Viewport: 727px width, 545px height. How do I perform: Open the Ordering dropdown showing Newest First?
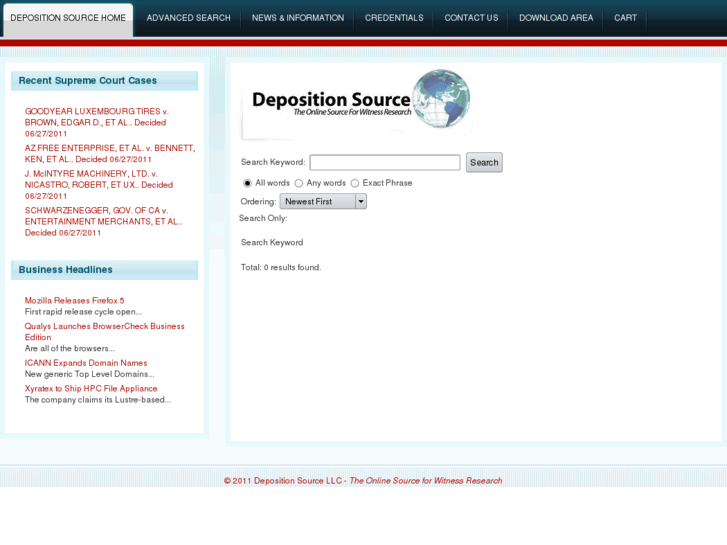tap(323, 201)
